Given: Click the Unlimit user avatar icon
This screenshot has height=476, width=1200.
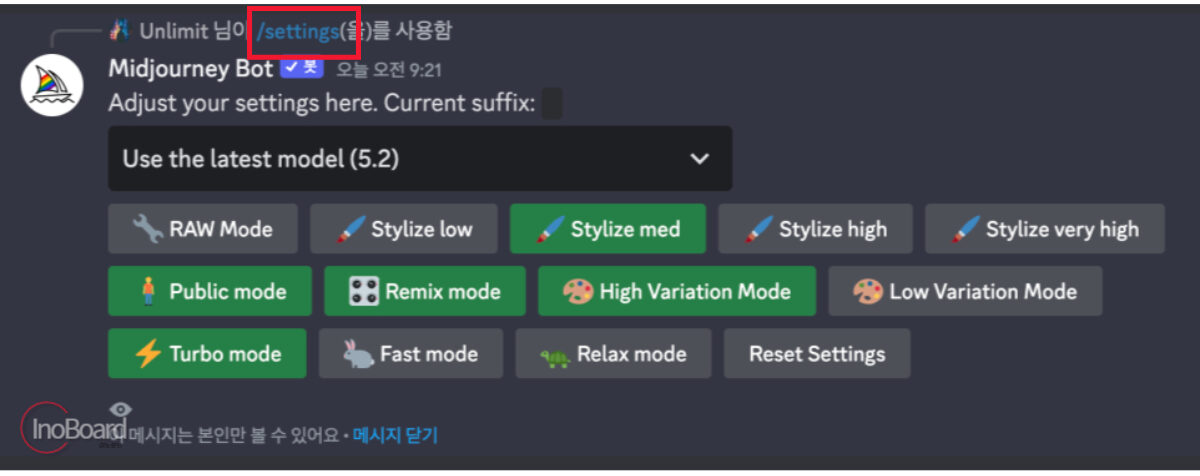Looking at the screenshot, I should point(120,31).
